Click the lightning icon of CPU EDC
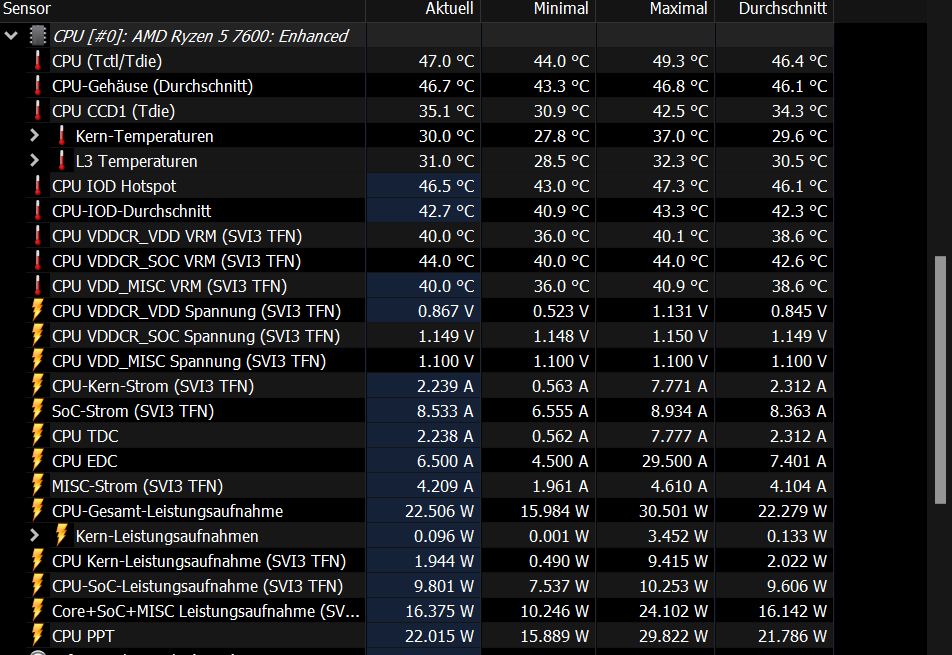The image size is (952, 655). 38,461
